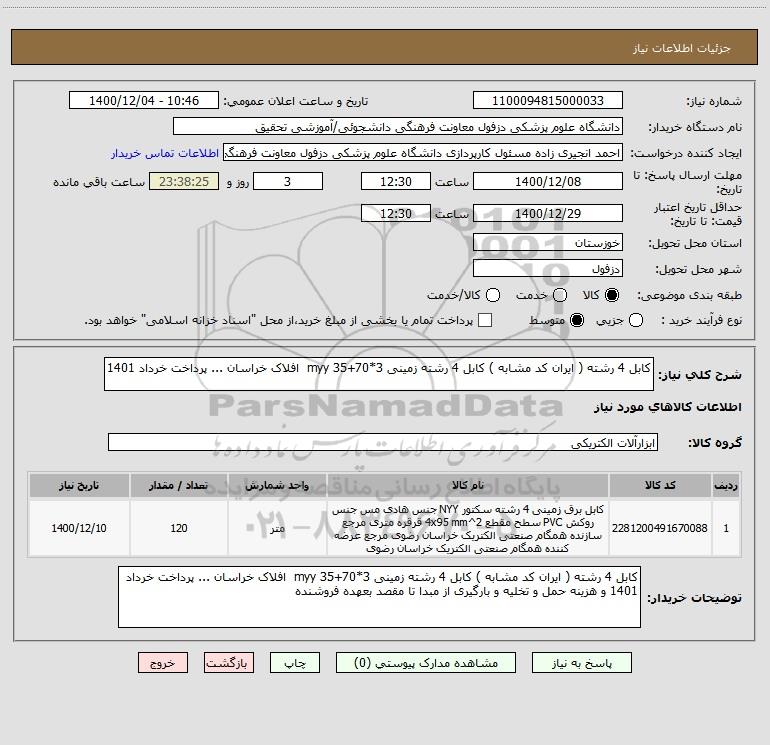770x745 pixels.
Task: Click the نام کالا column header
Action: point(468,485)
